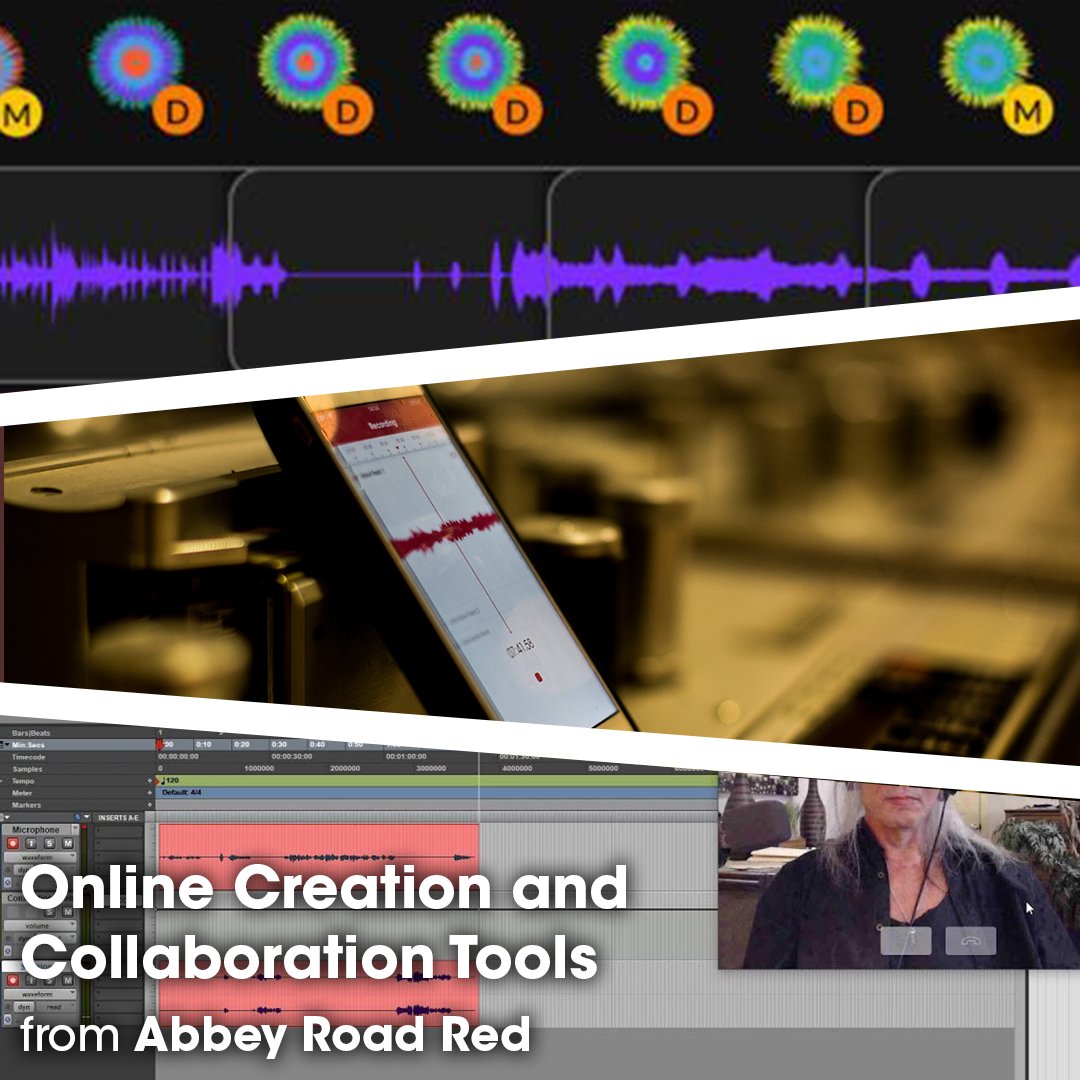Screen dimensions: 1080x1080
Task: Open the dropdown arrow left of INSERTS A-E
Action: (86, 818)
